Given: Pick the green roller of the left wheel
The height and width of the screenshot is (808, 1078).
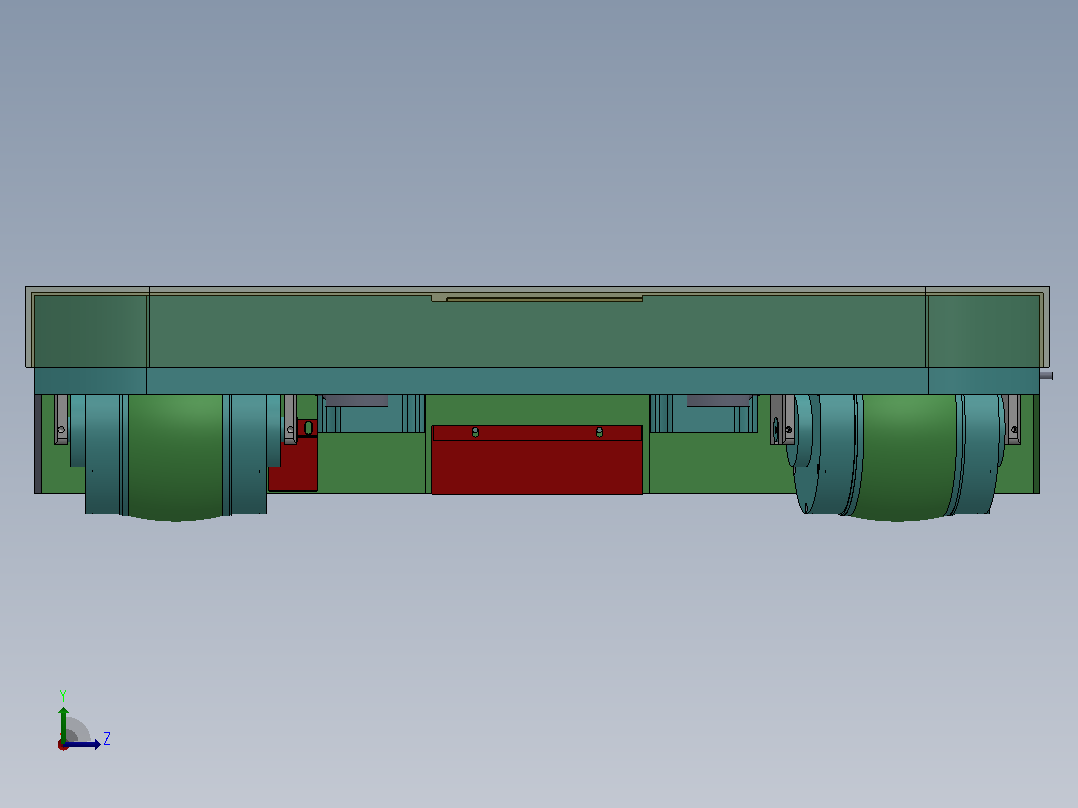Looking at the screenshot, I should (x=175, y=457).
